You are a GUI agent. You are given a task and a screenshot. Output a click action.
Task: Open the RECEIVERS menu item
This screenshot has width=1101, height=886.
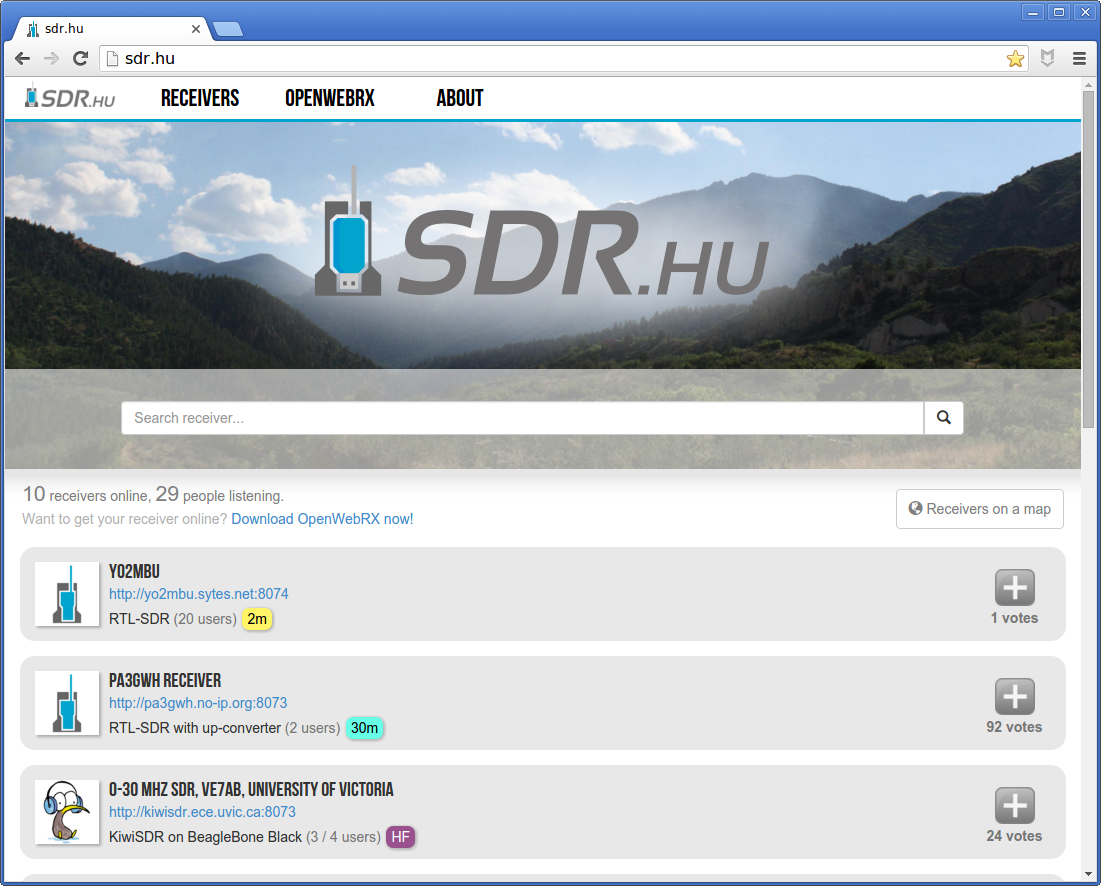(x=199, y=98)
